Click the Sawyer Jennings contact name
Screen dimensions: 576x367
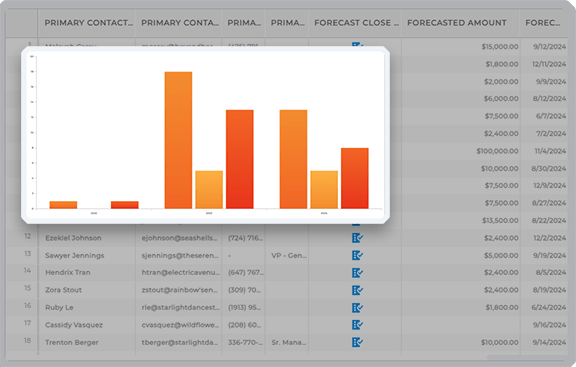click(x=75, y=255)
